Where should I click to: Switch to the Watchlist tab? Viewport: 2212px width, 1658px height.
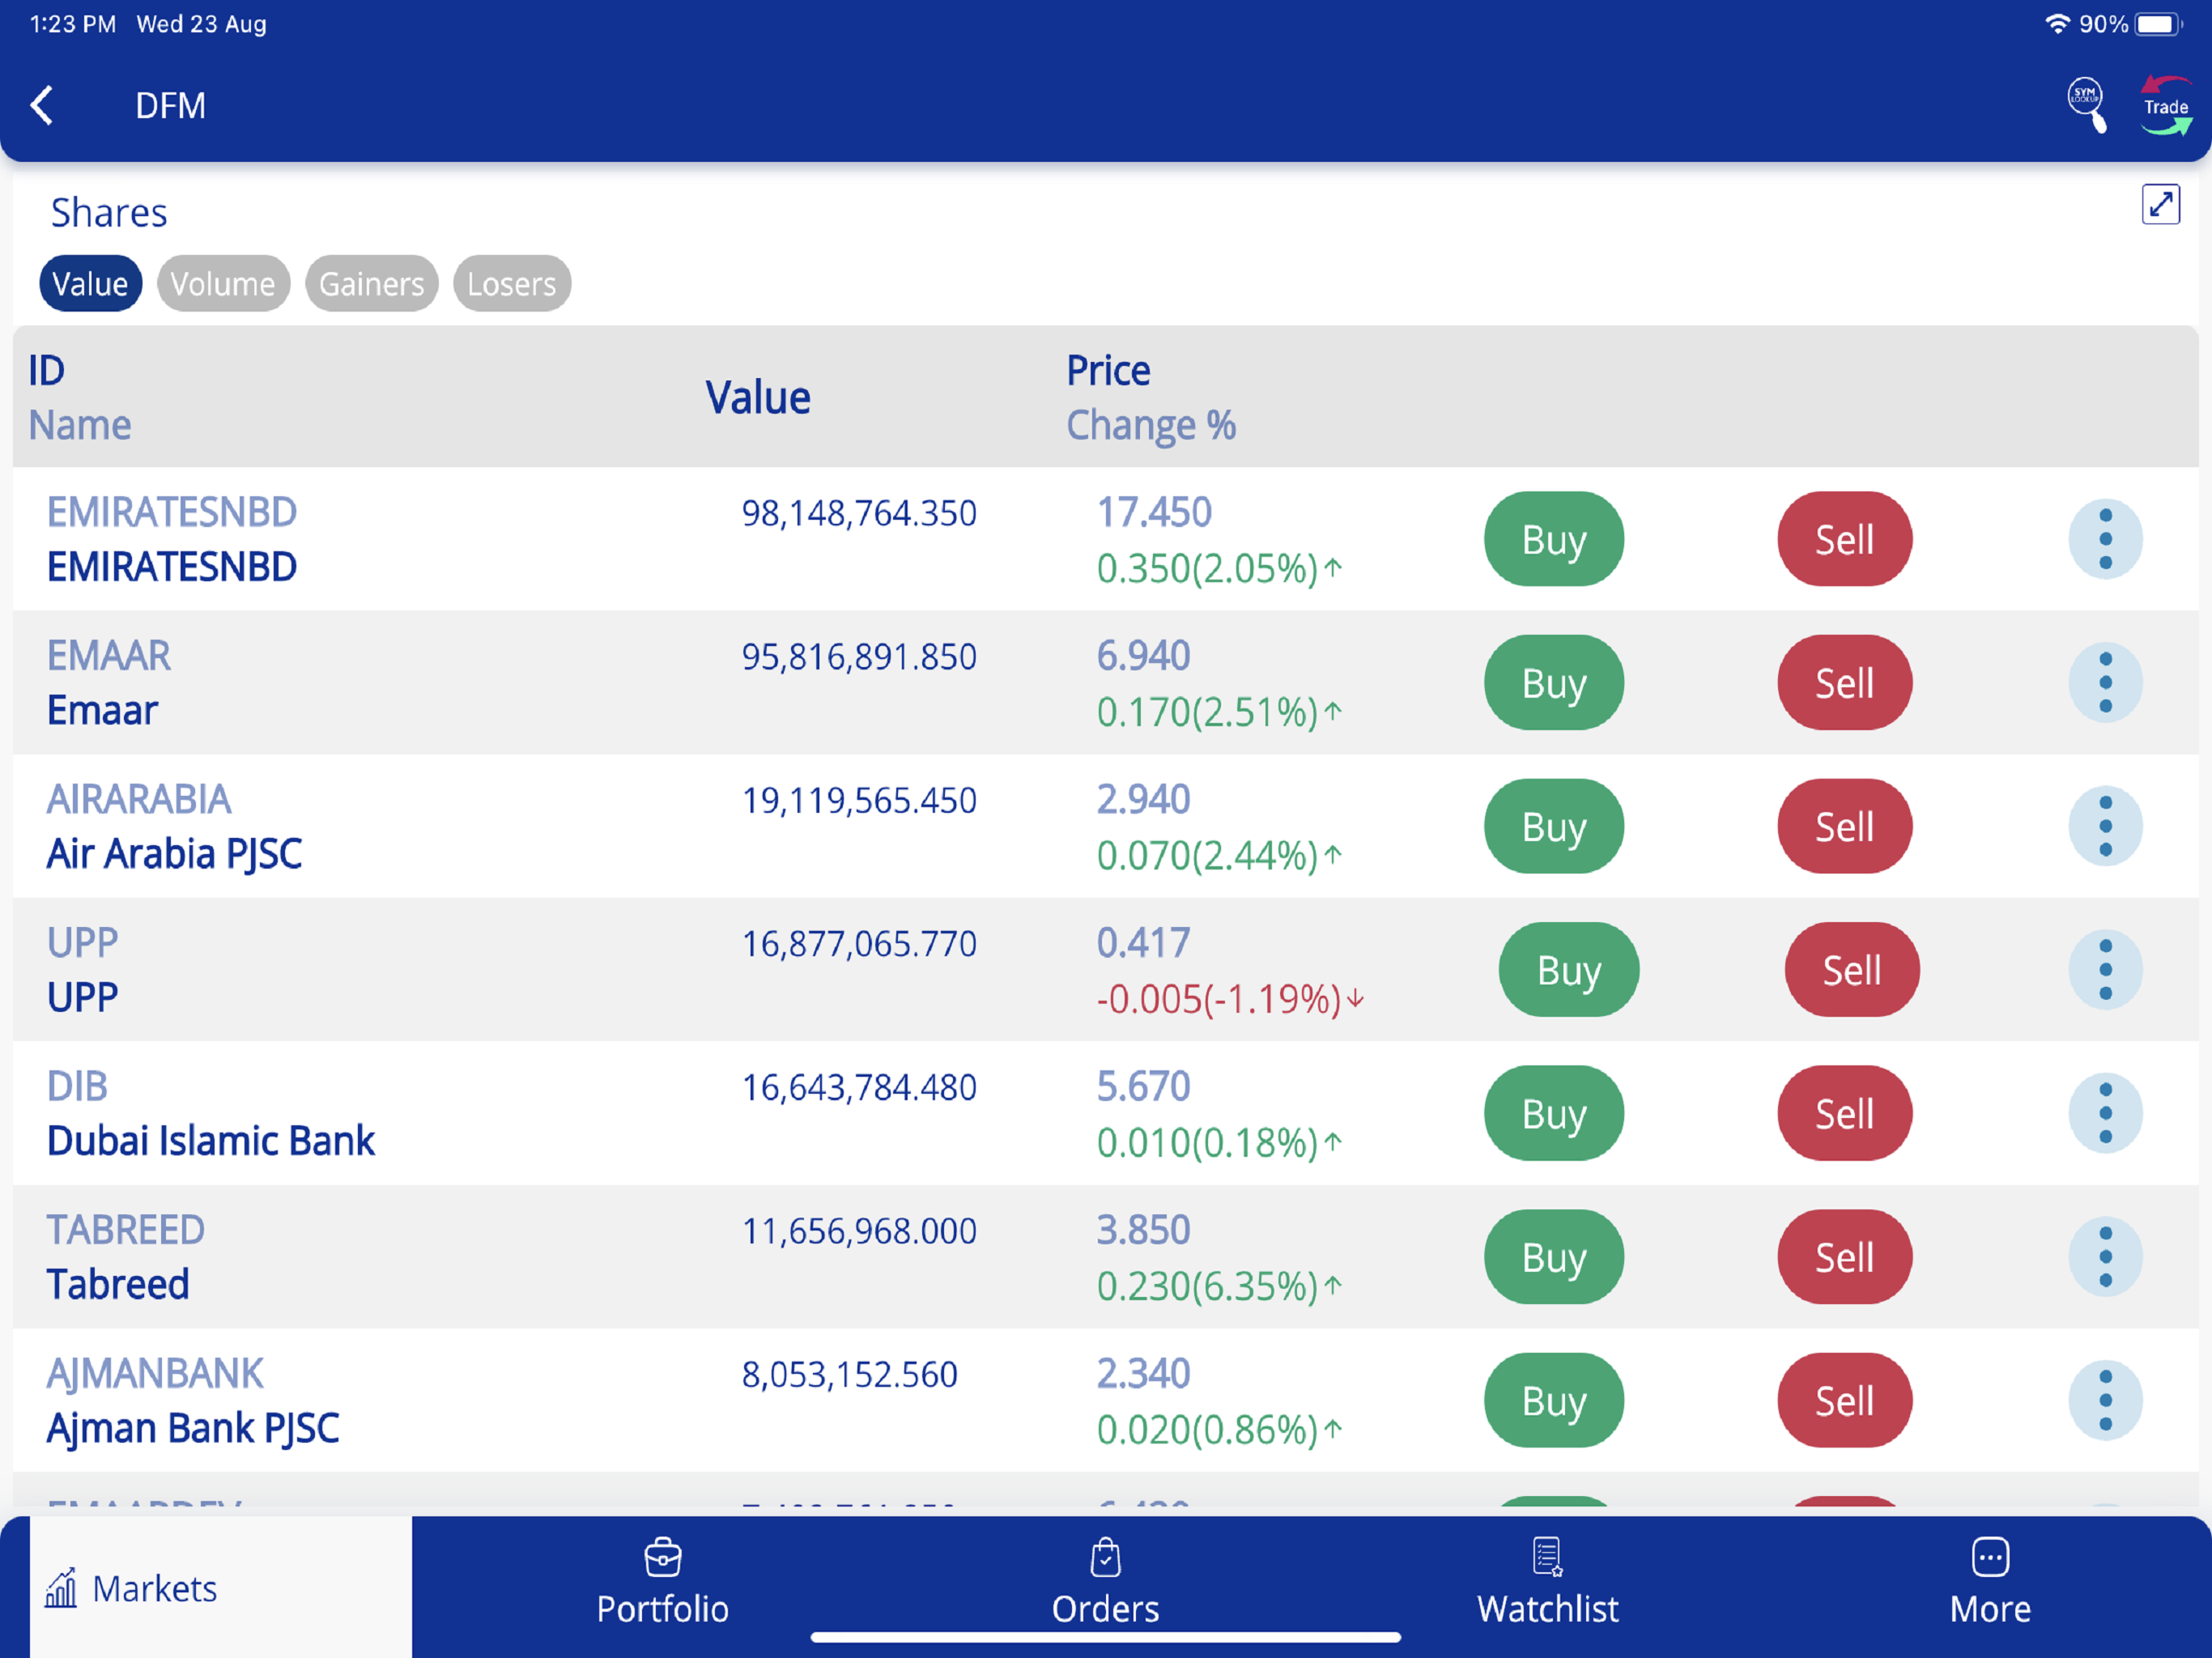coord(1547,1583)
